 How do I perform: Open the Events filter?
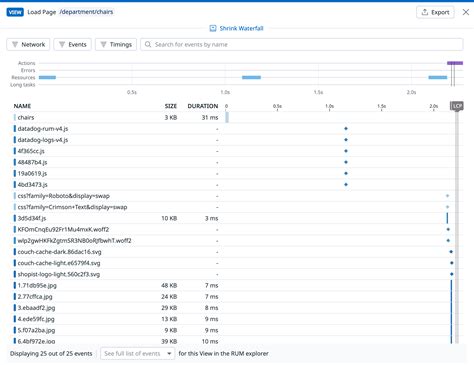tap(72, 44)
